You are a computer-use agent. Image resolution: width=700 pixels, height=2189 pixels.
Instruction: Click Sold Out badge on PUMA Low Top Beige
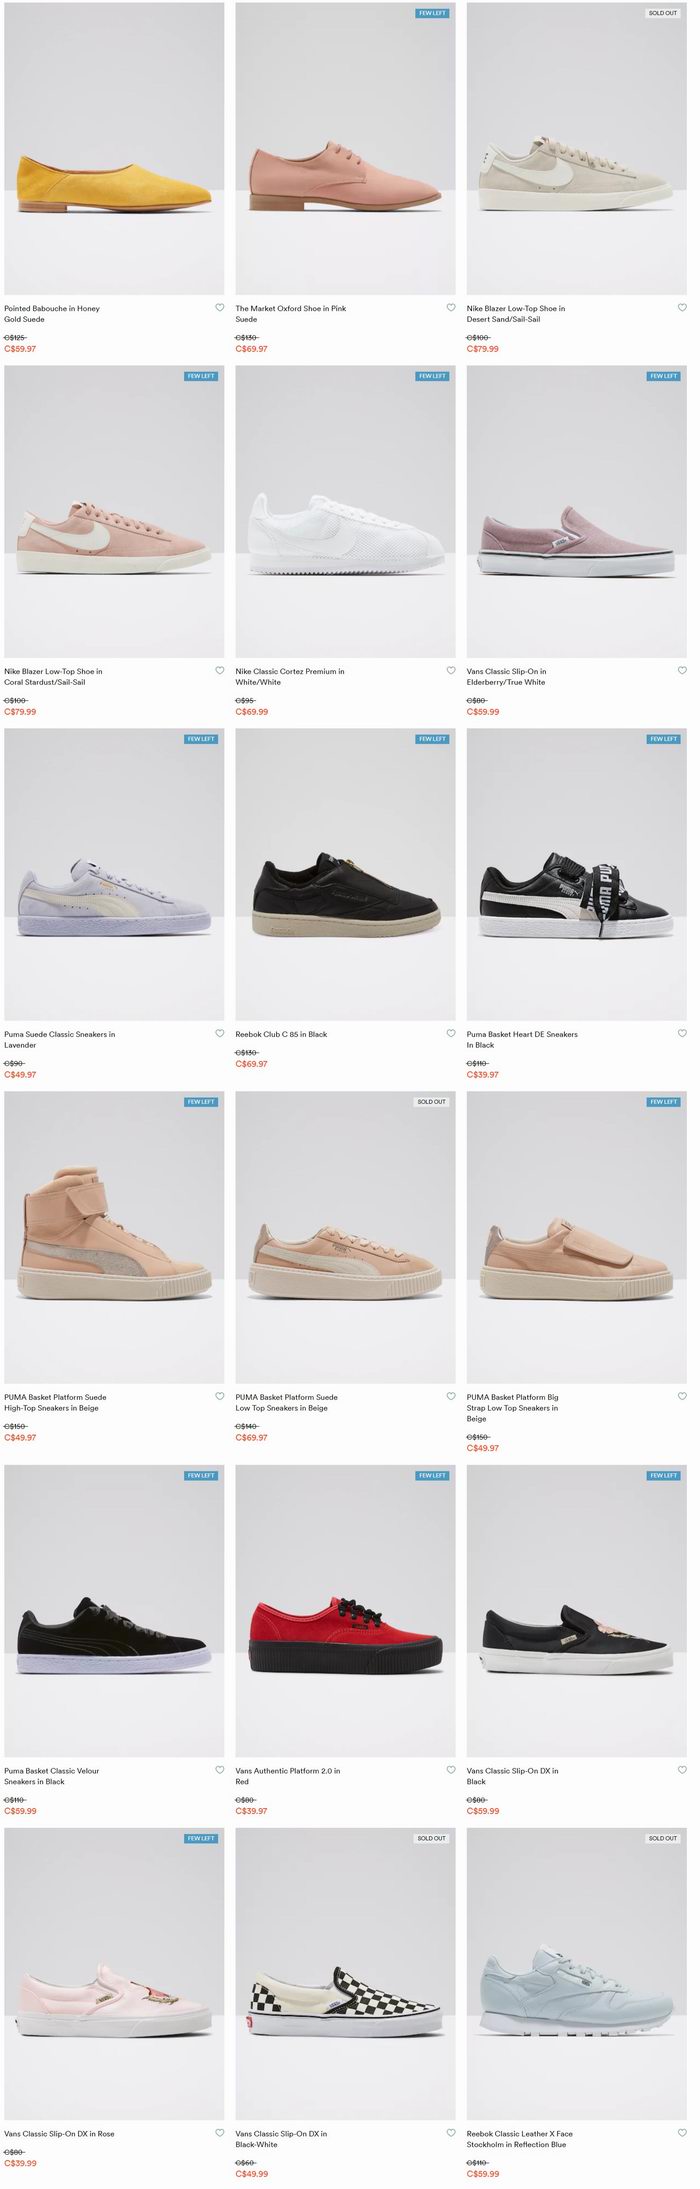[x=432, y=1102]
